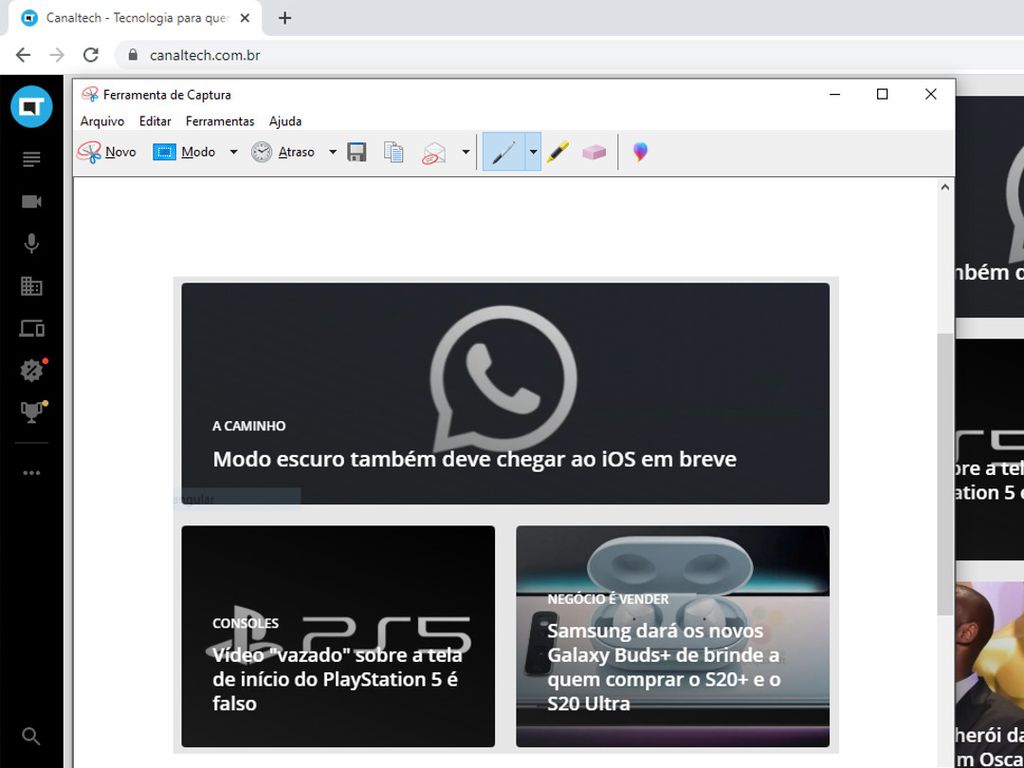Copy the snip with the copy icon

click(x=393, y=152)
